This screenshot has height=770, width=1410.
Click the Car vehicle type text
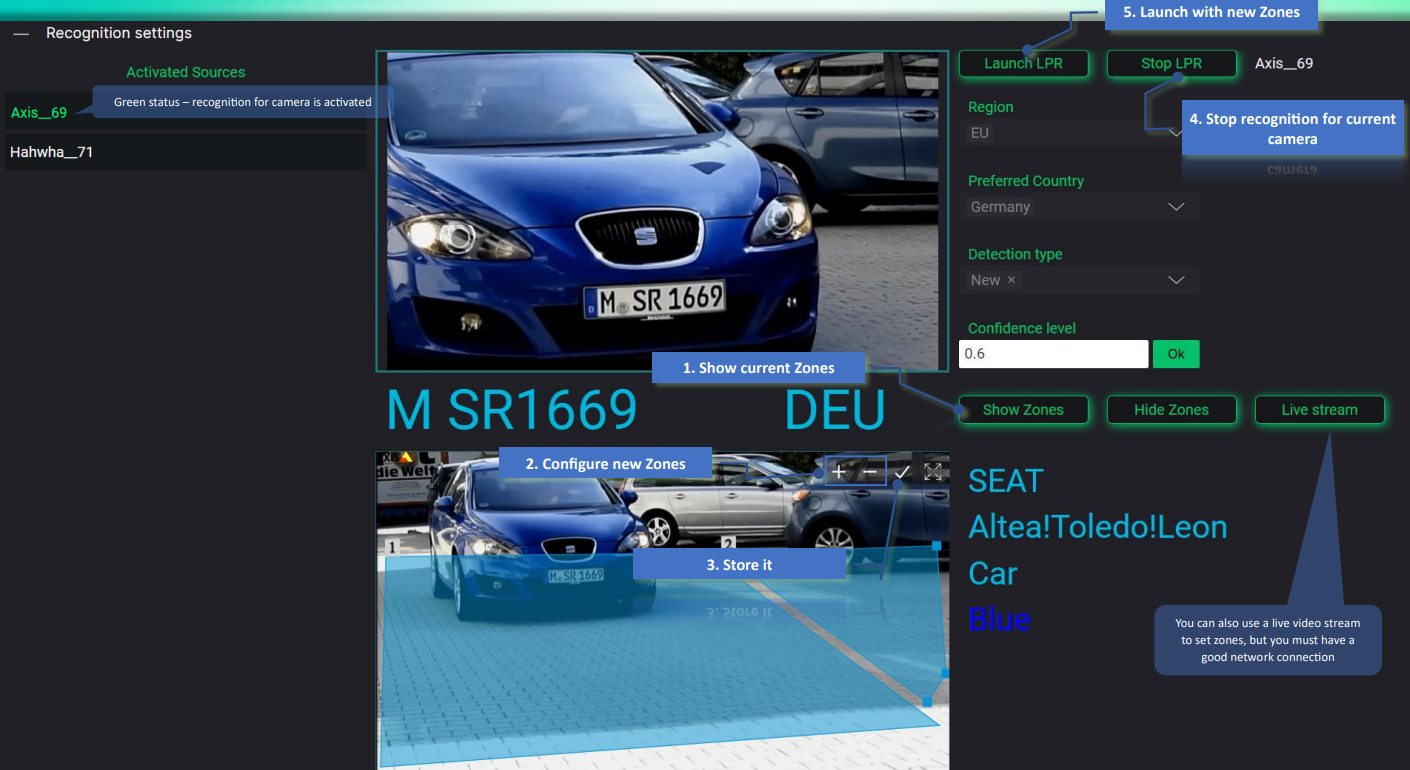tap(993, 573)
